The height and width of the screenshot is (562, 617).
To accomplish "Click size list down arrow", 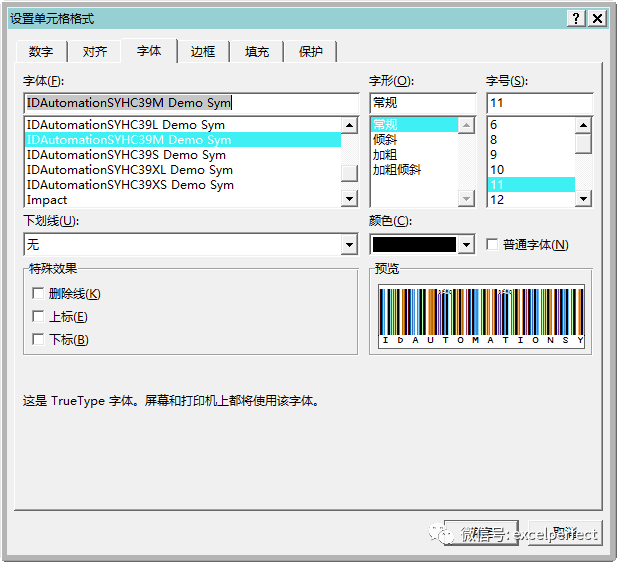I will [x=583, y=199].
